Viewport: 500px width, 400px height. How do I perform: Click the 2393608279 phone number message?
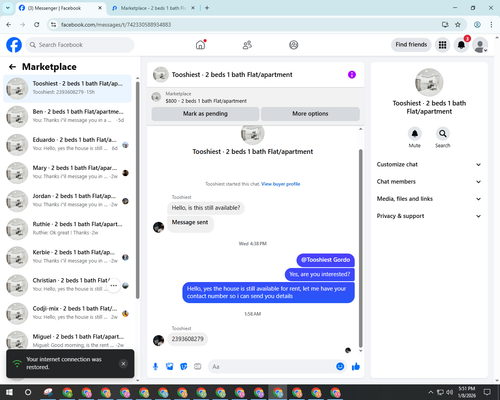click(188, 339)
